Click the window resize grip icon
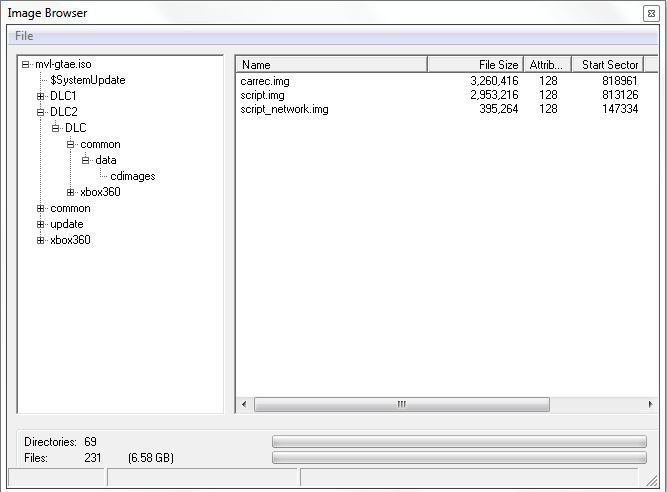This screenshot has width=667, height=492. 651,480
